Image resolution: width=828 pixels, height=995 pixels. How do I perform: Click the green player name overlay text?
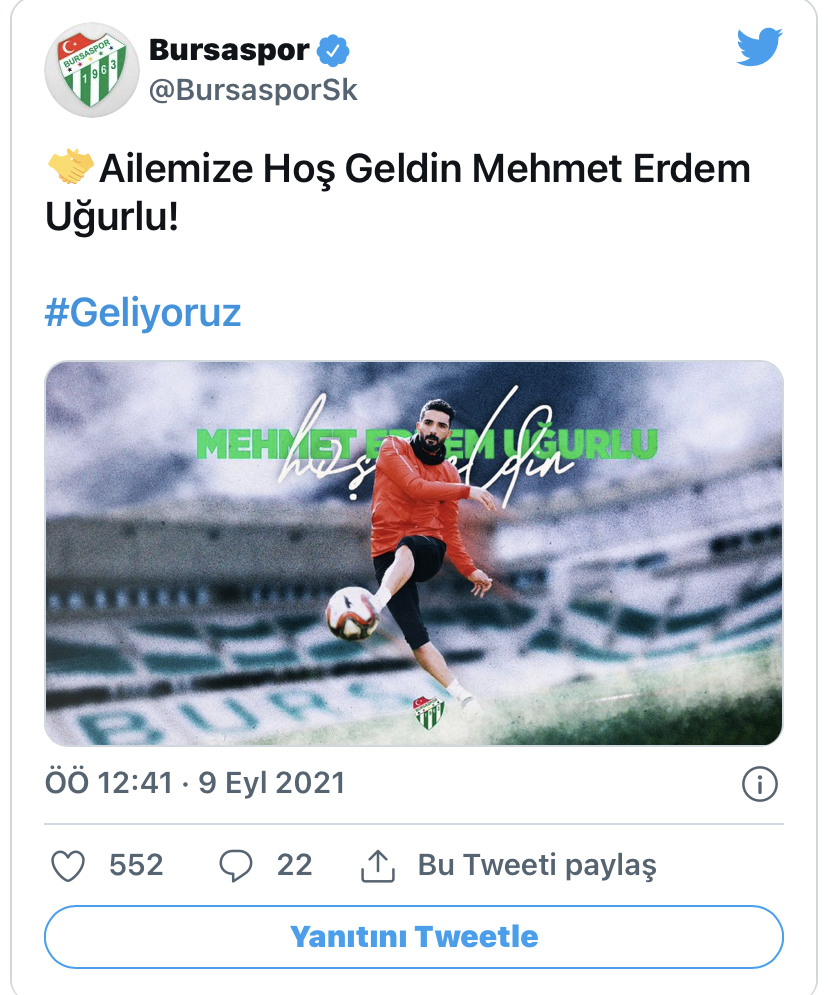pyautogui.click(x=426, y=444)
